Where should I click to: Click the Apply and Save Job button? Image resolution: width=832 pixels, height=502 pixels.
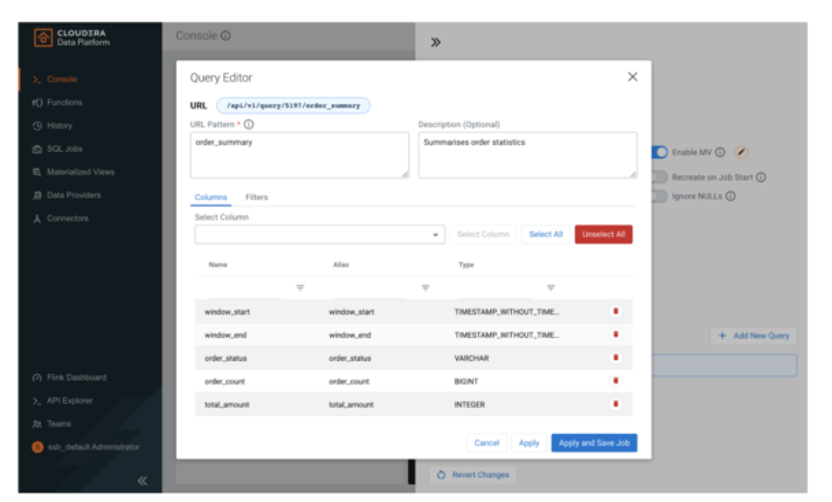coord(593,443)
